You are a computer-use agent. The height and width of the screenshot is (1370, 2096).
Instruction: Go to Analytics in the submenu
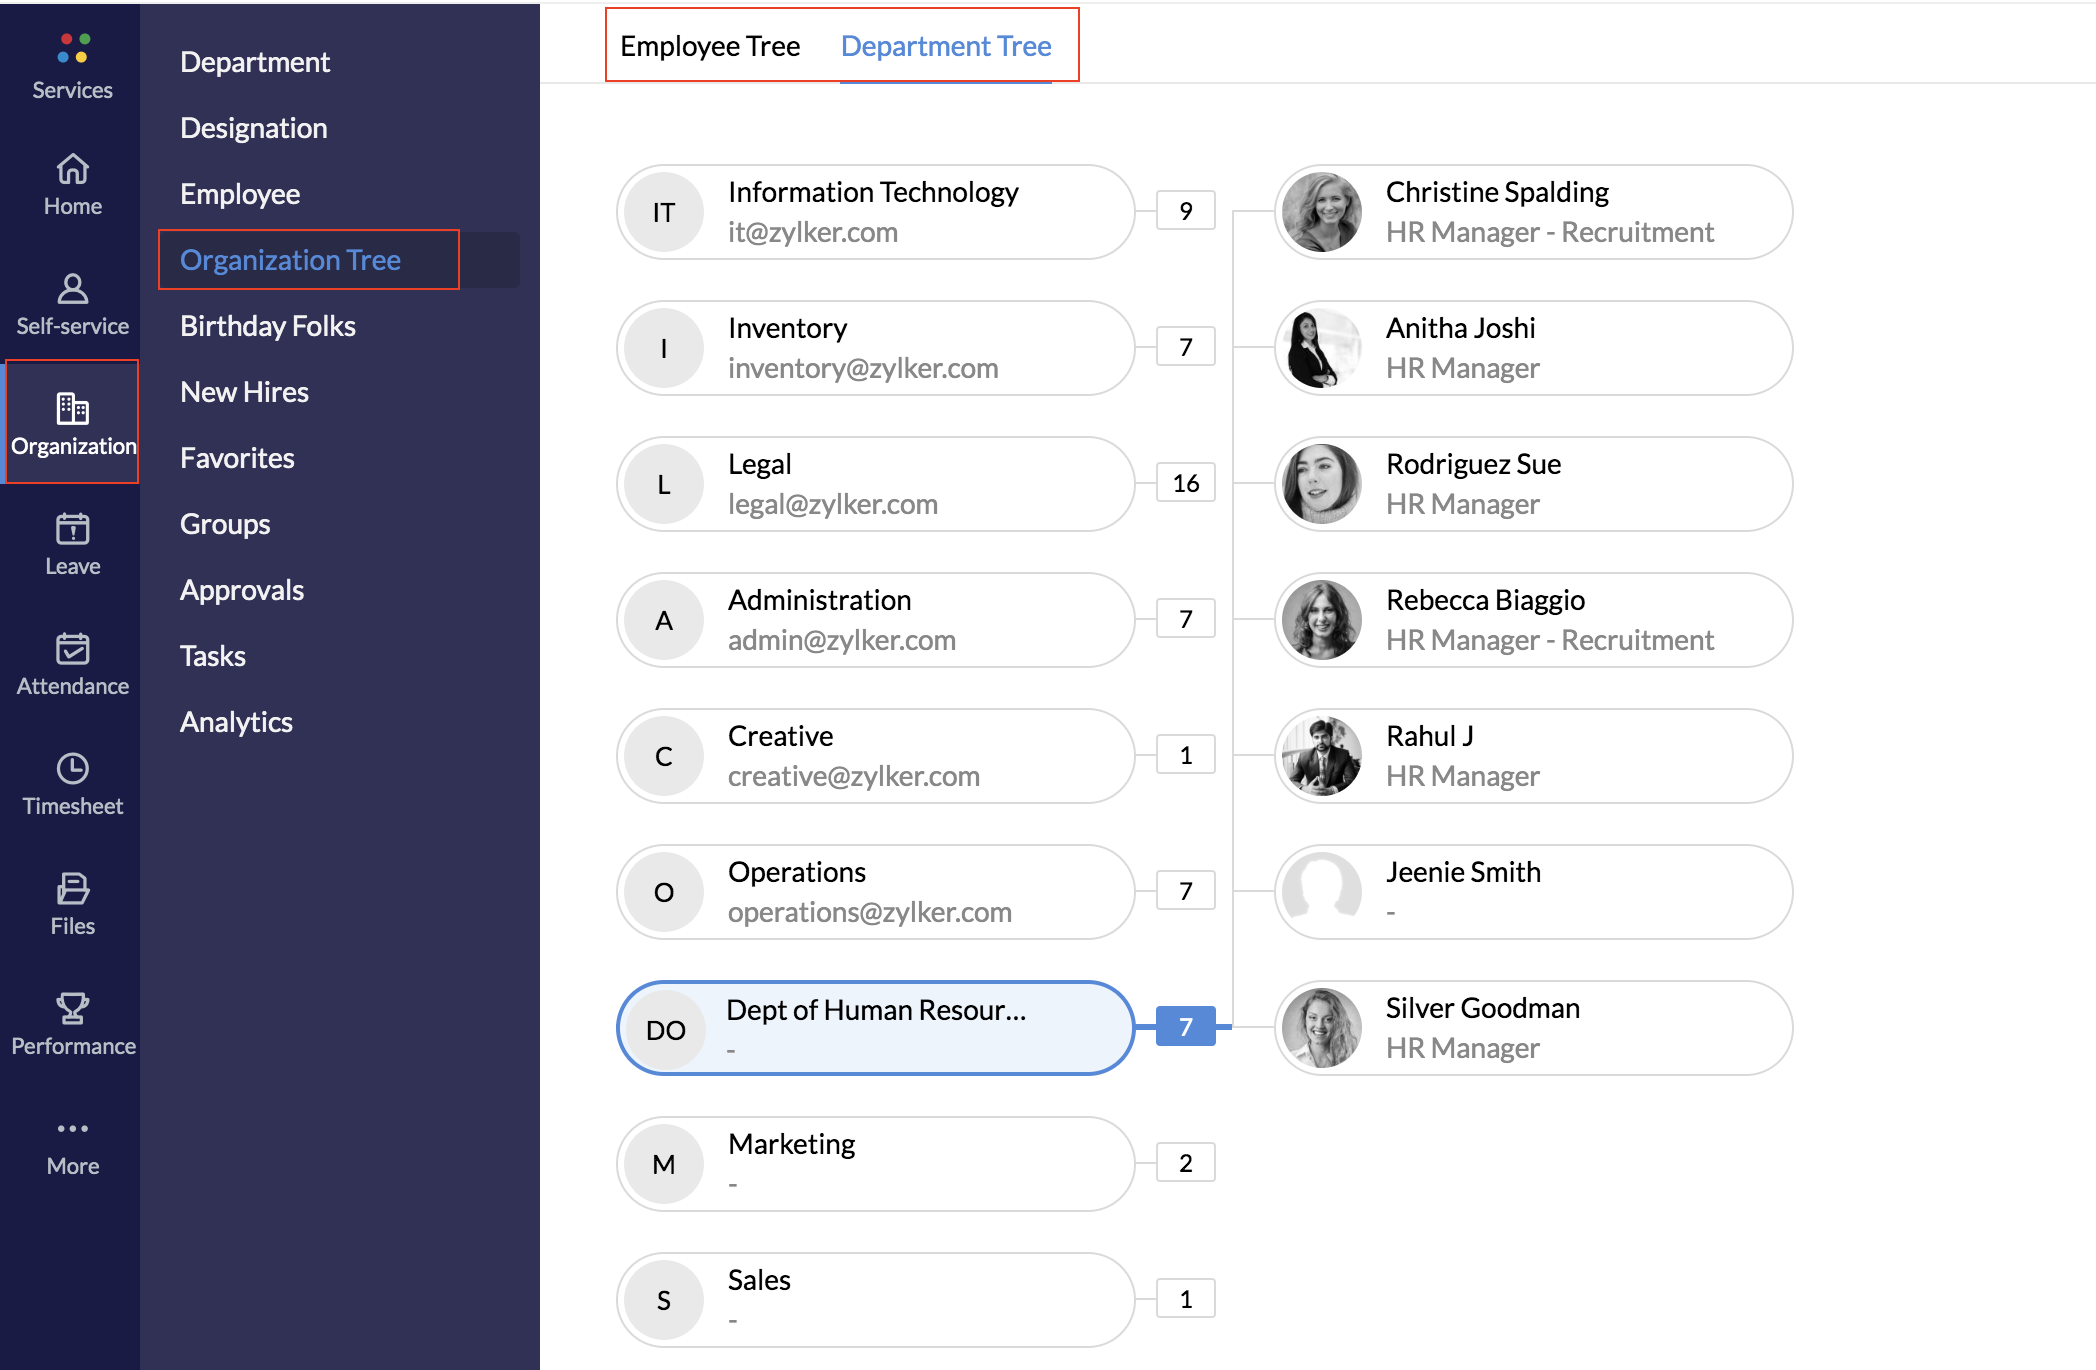click(236, 722)
